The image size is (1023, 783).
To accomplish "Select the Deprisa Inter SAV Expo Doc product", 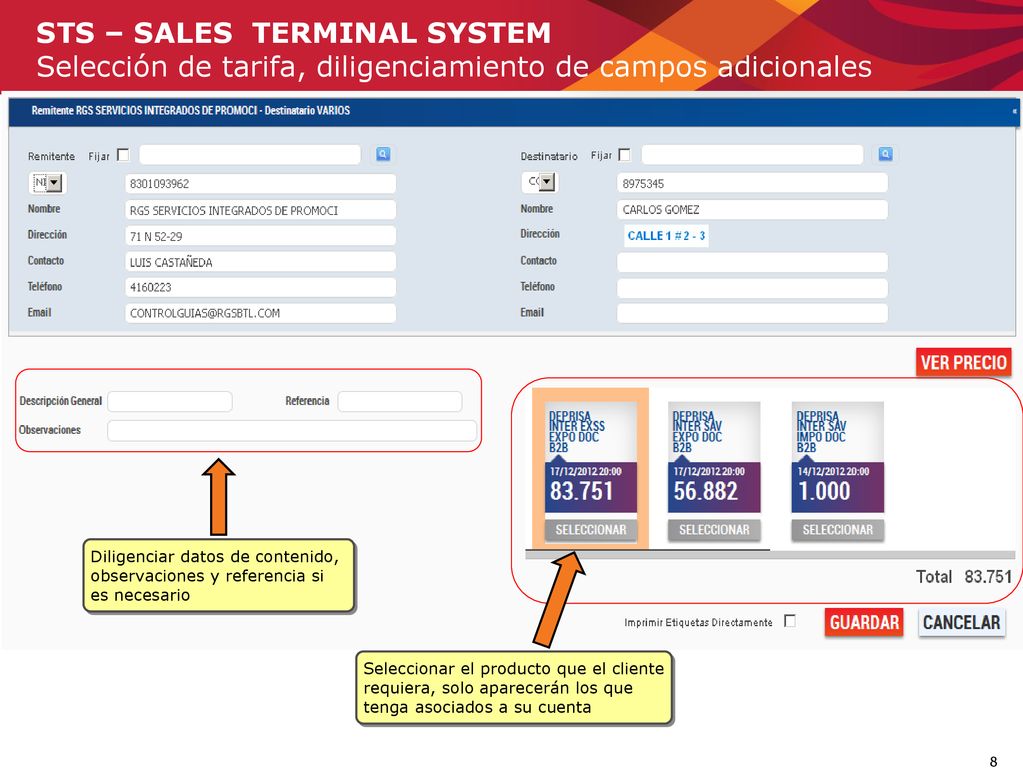I will [714, 530].
